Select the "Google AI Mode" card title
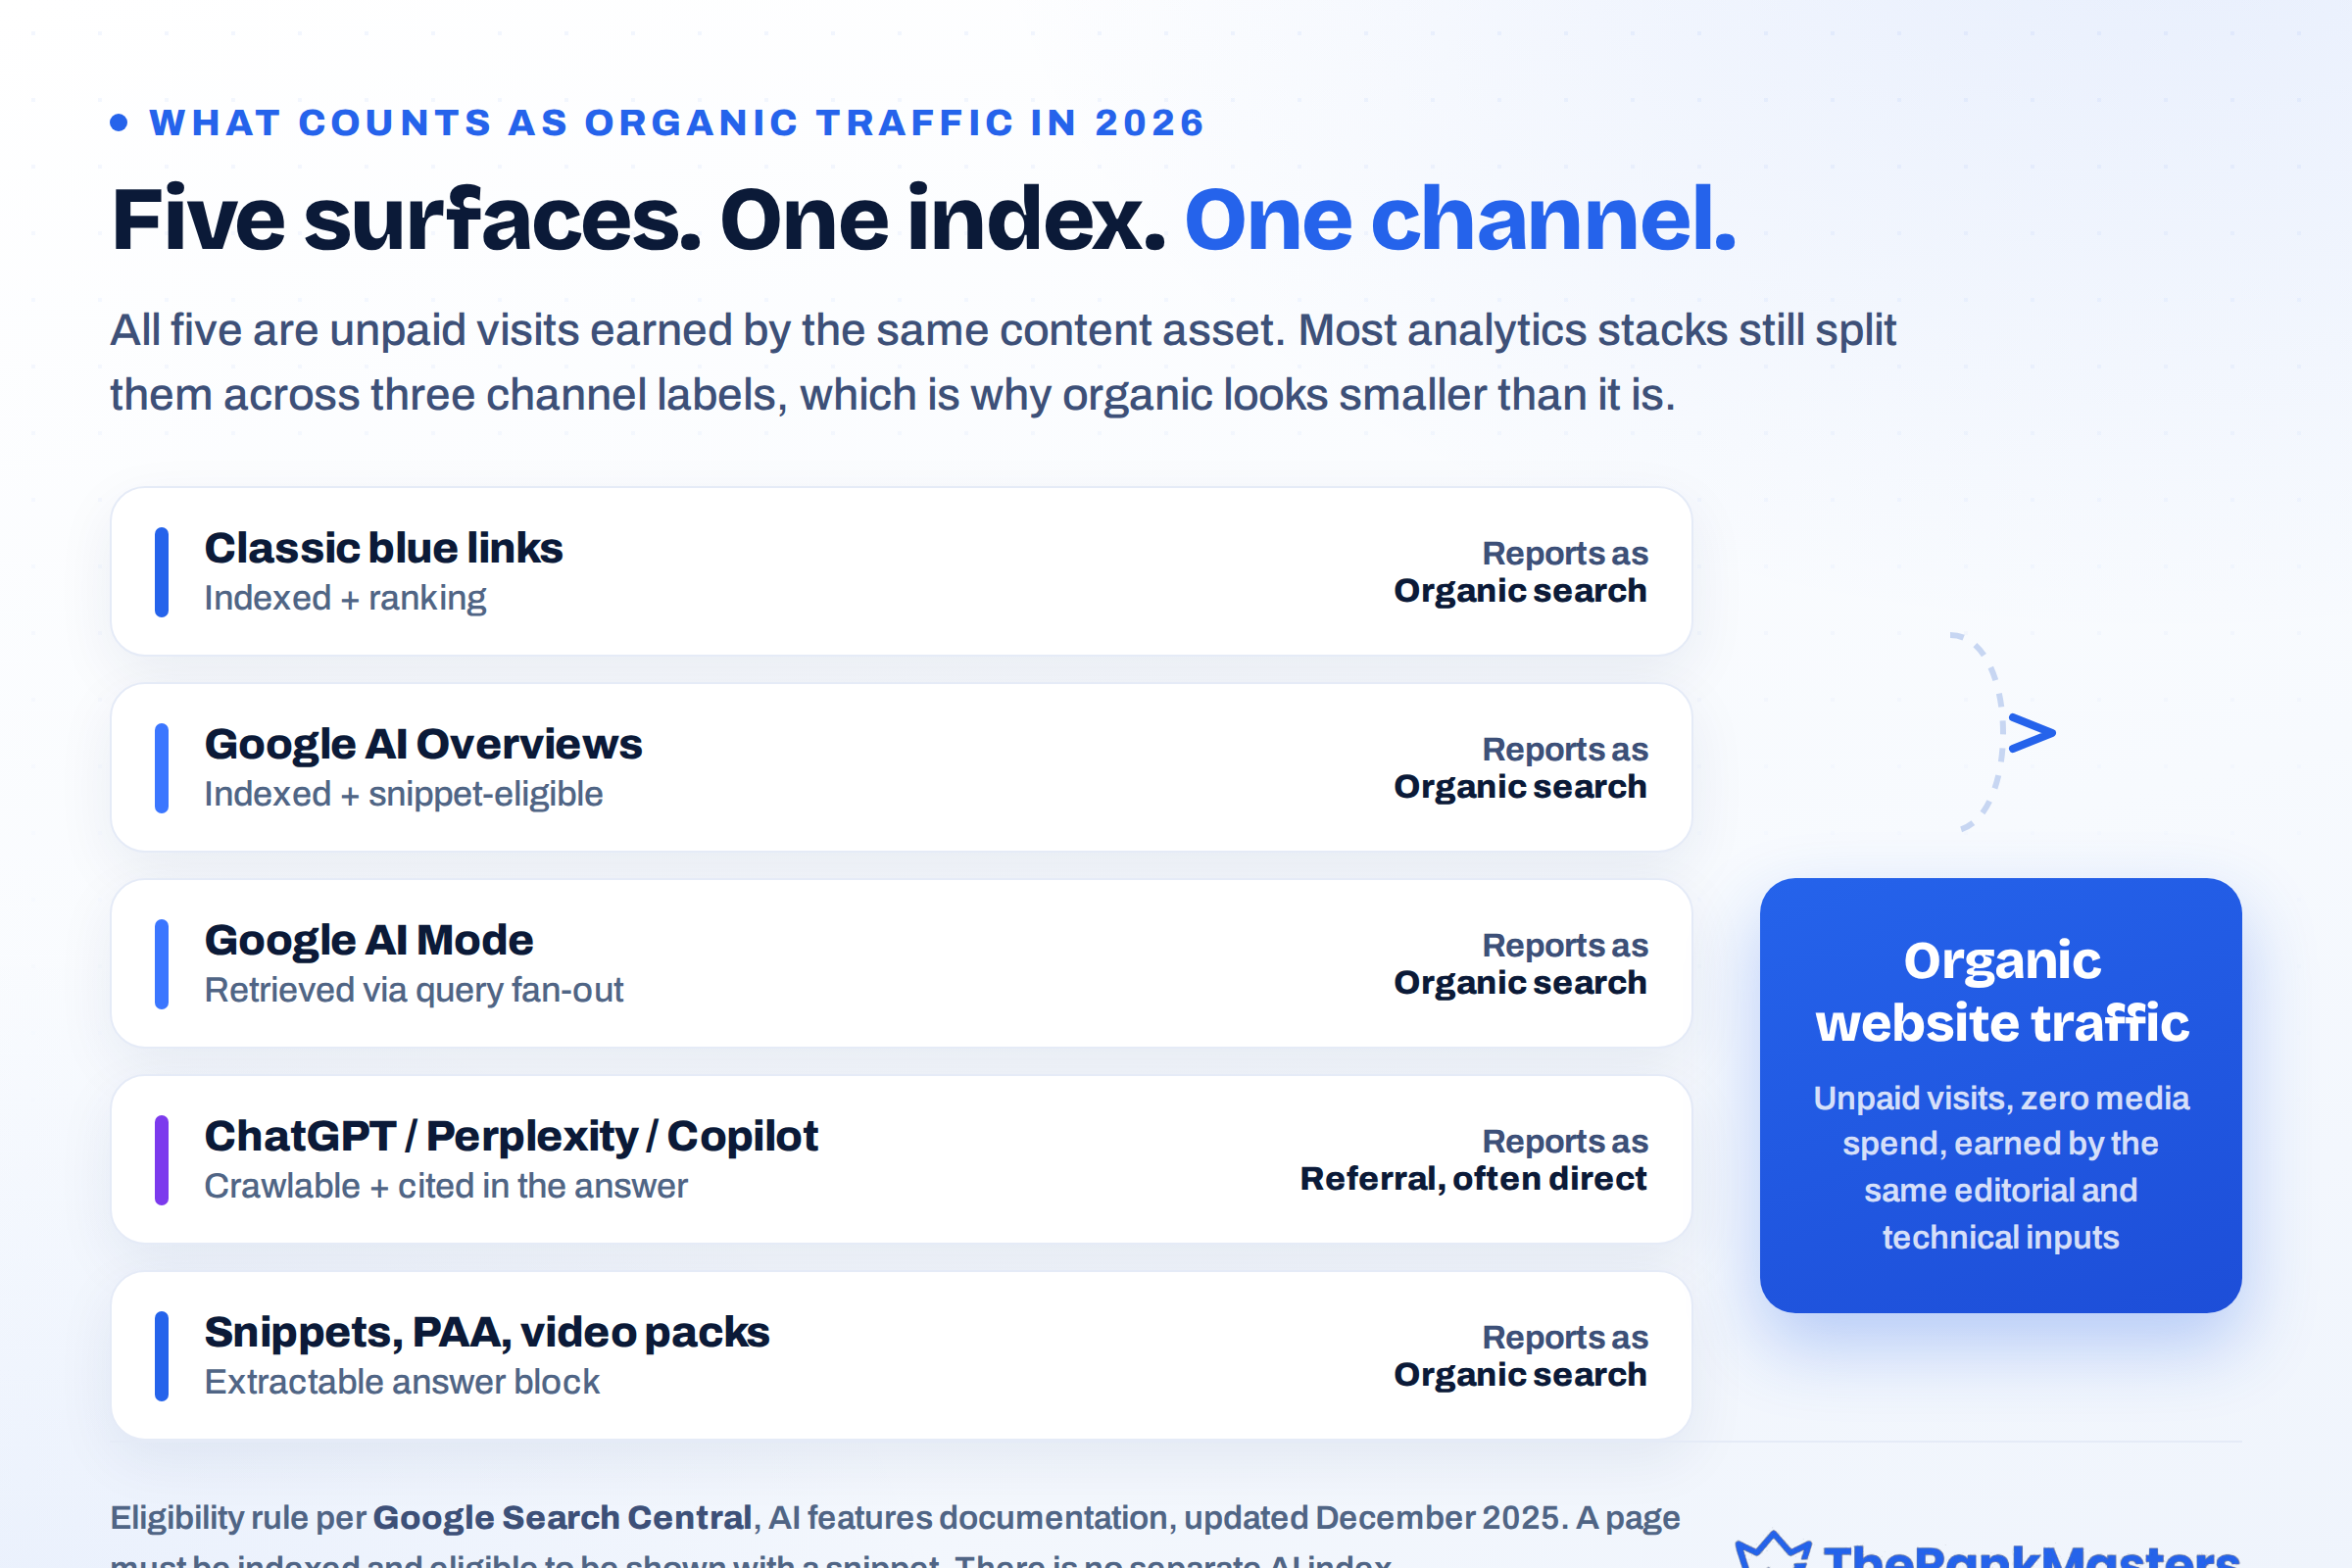Screen dimensions: 2352x1568 pos(369,940)
